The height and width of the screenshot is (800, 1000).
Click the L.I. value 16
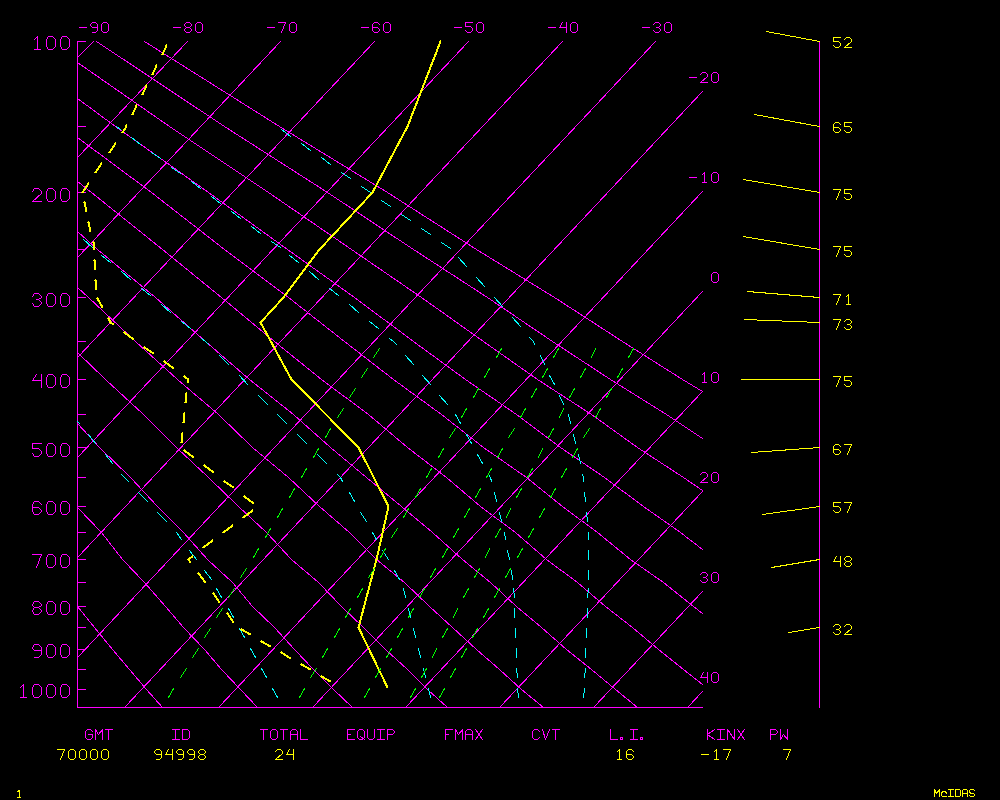pyautogui.click(x=625, y=755)
